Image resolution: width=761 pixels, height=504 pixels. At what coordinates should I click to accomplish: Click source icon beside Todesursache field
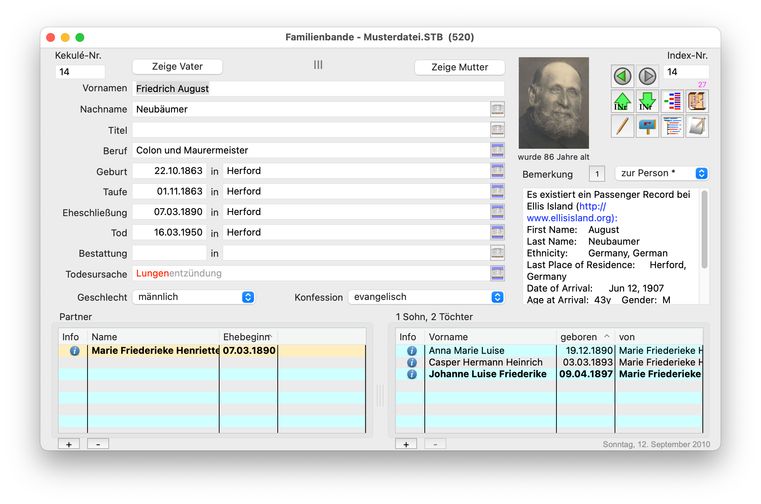pyautogui.click(x=497, y=273)
